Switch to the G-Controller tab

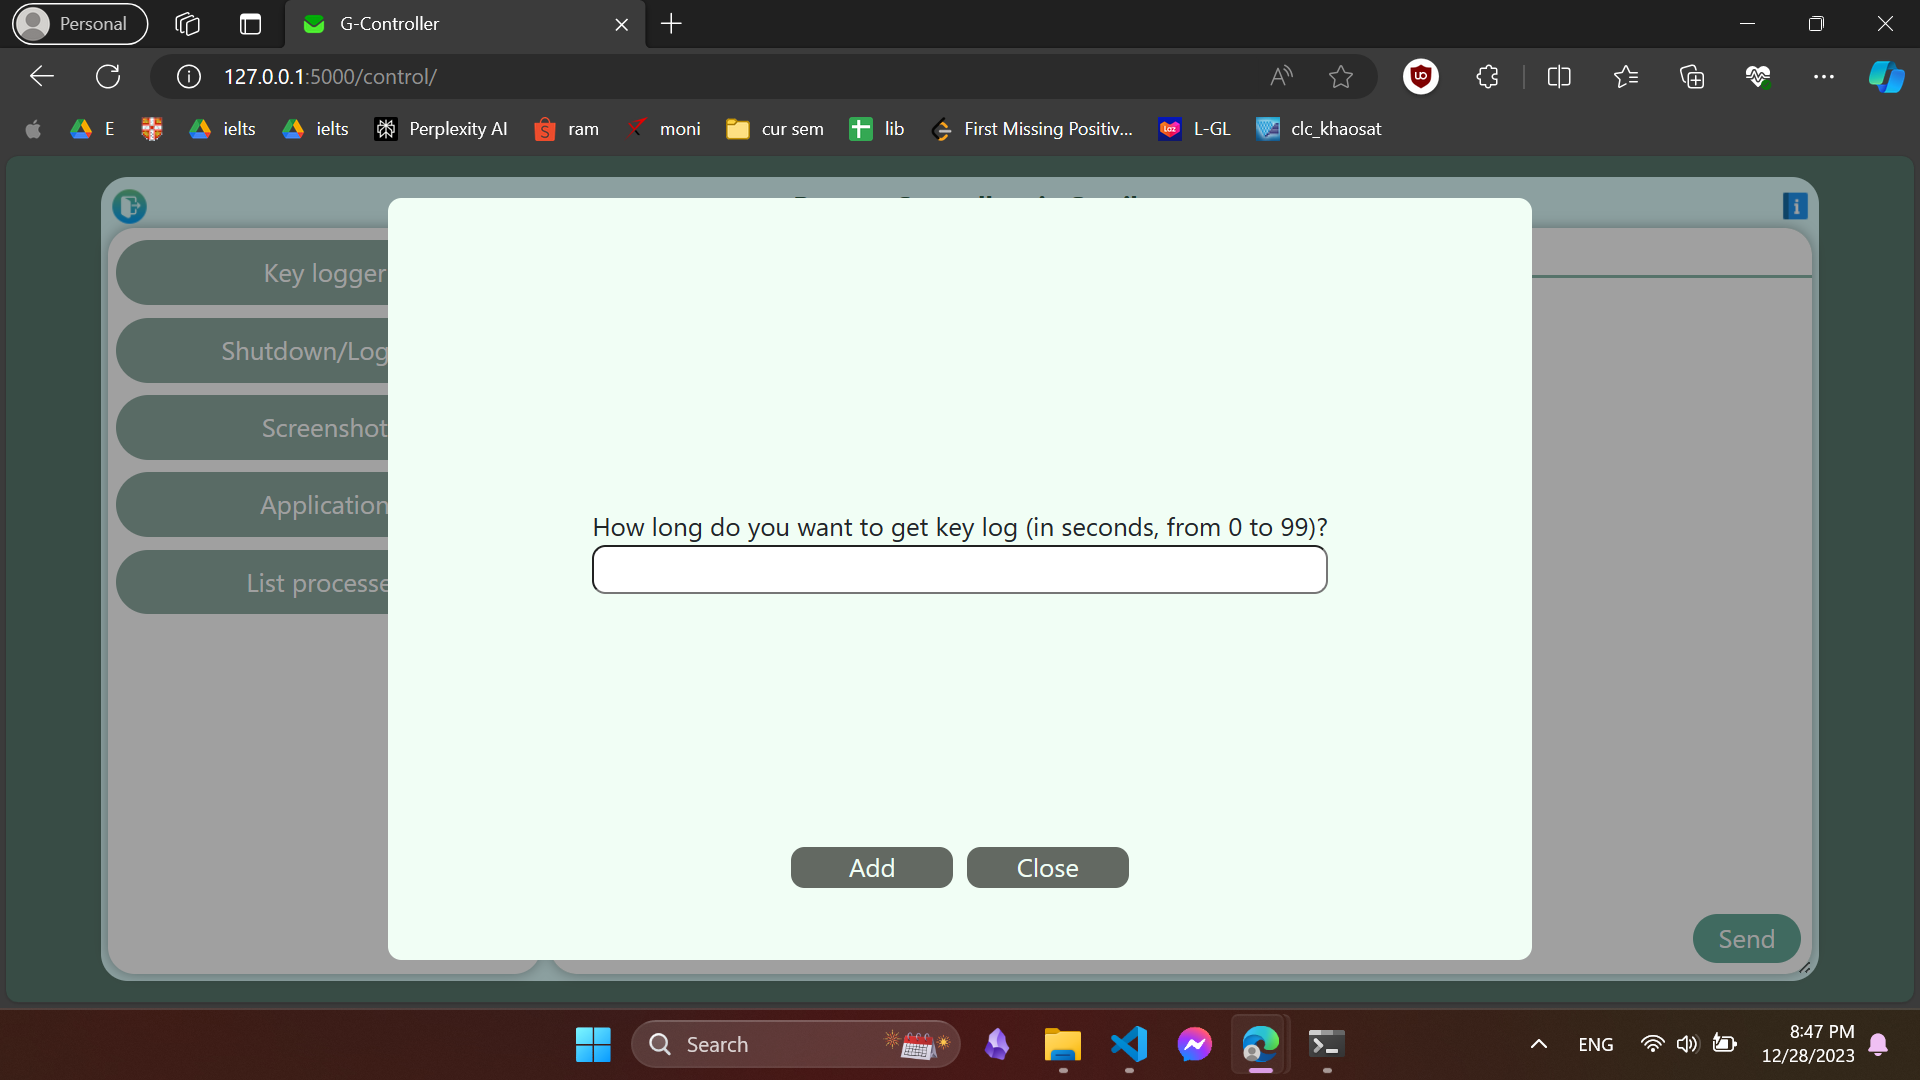pos(450,24)
